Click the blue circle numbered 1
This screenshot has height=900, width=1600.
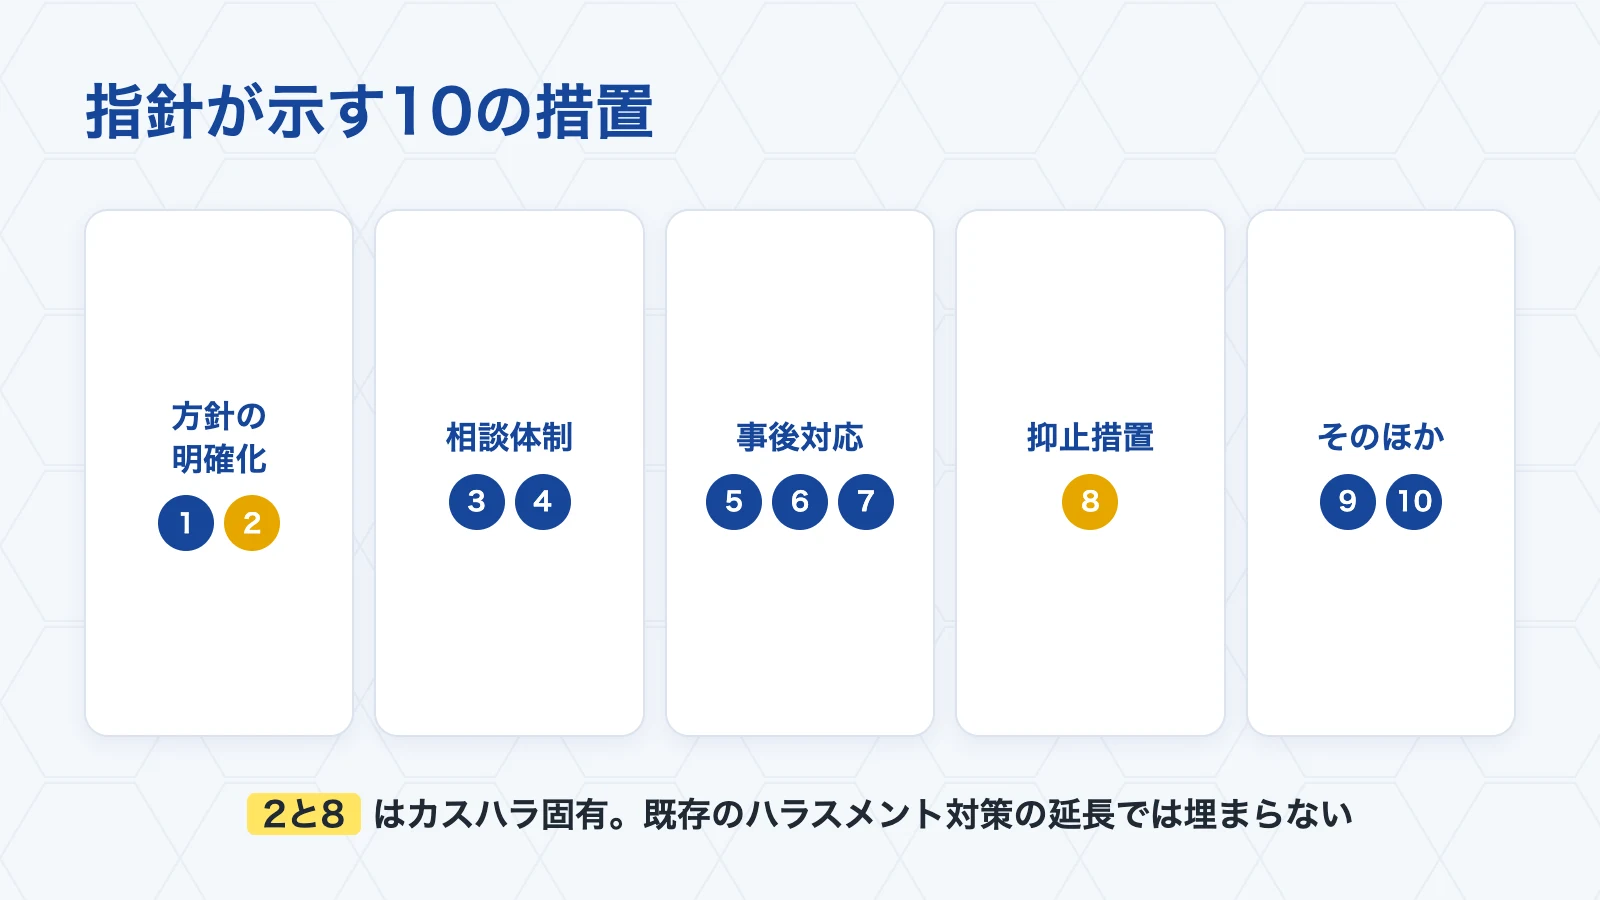click(186, 523)
